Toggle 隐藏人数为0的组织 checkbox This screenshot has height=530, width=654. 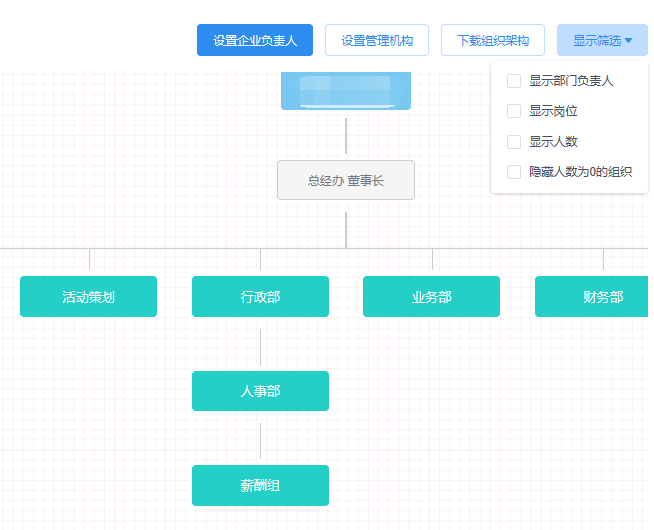click(514, 172)
